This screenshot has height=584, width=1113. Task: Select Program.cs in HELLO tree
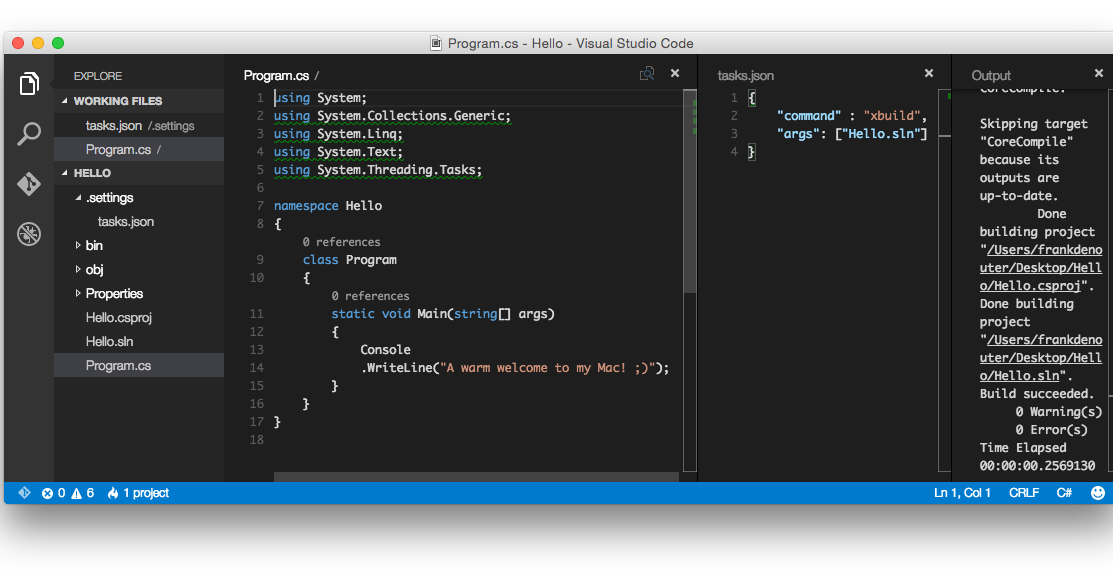[139, 365]
